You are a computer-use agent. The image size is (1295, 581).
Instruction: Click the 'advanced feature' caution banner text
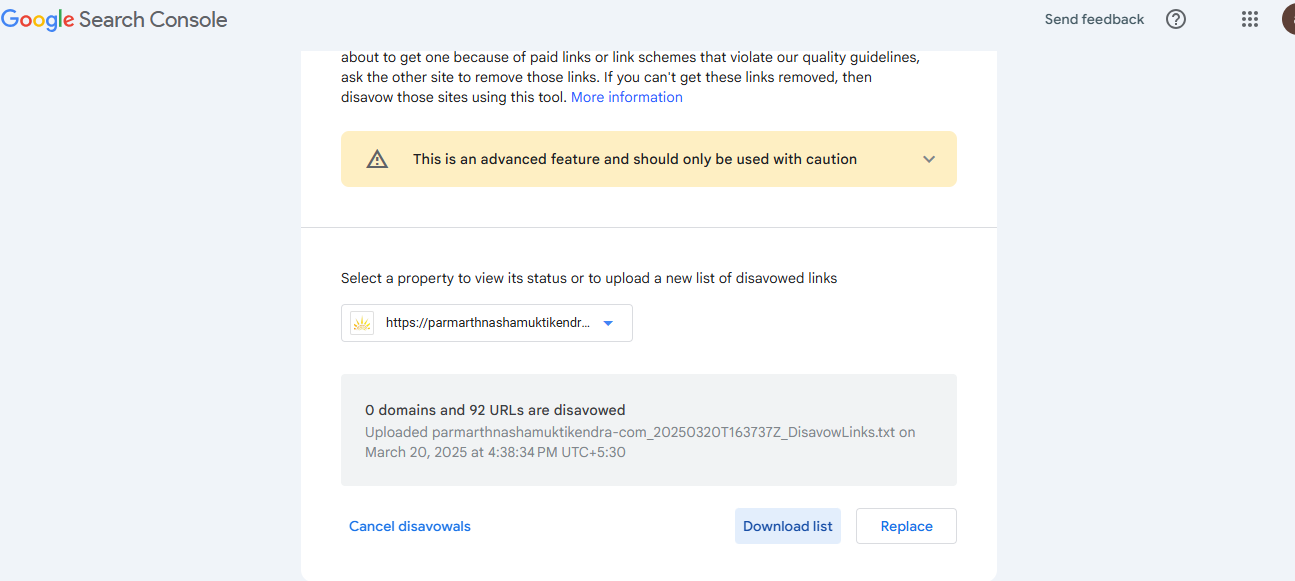point(635,159)
